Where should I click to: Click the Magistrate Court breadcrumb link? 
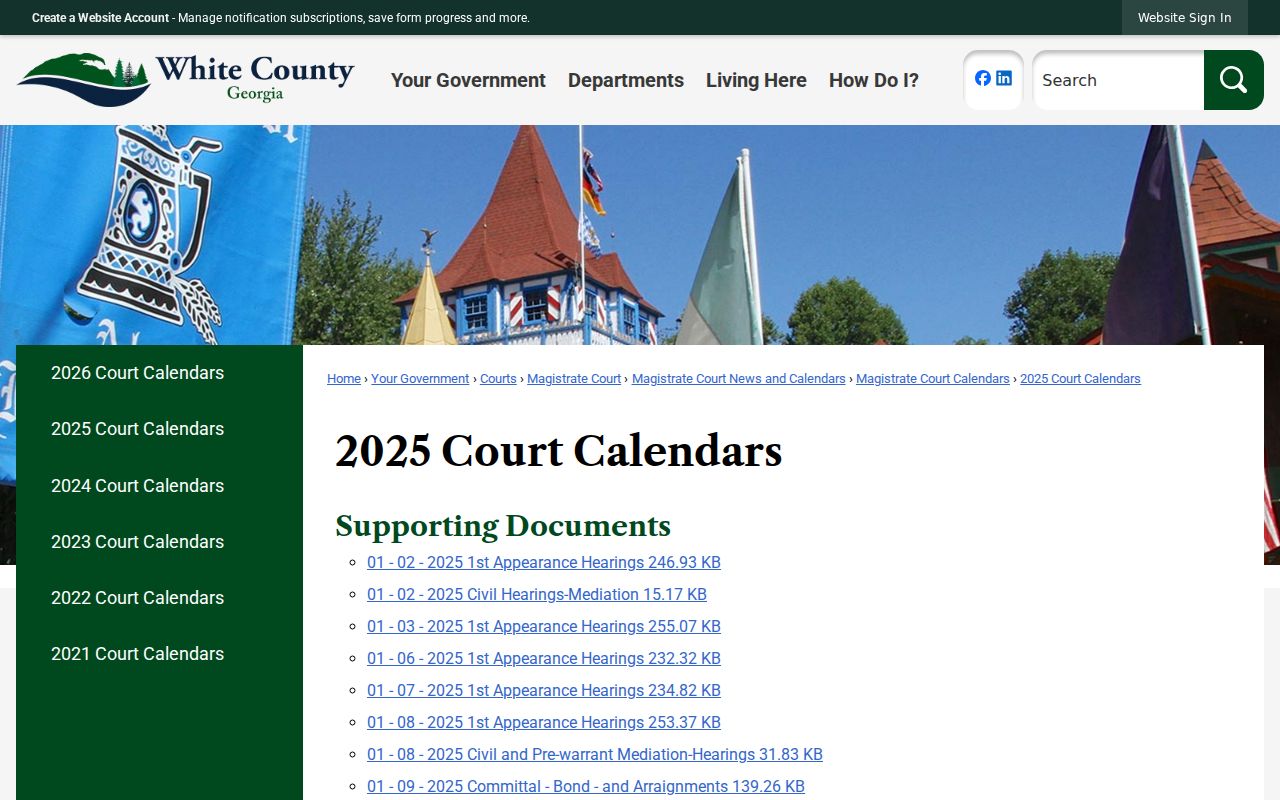coord(574,379)
